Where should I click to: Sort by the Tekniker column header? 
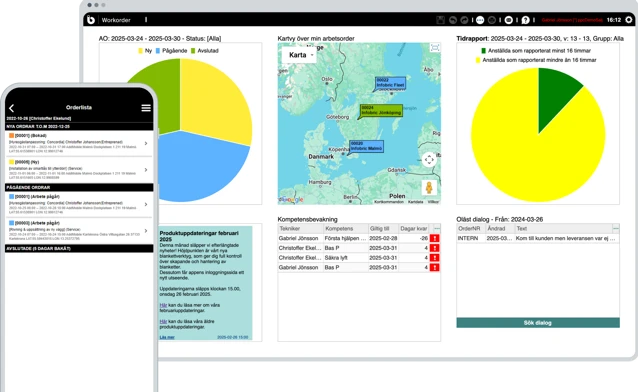[x=300, y=228]
